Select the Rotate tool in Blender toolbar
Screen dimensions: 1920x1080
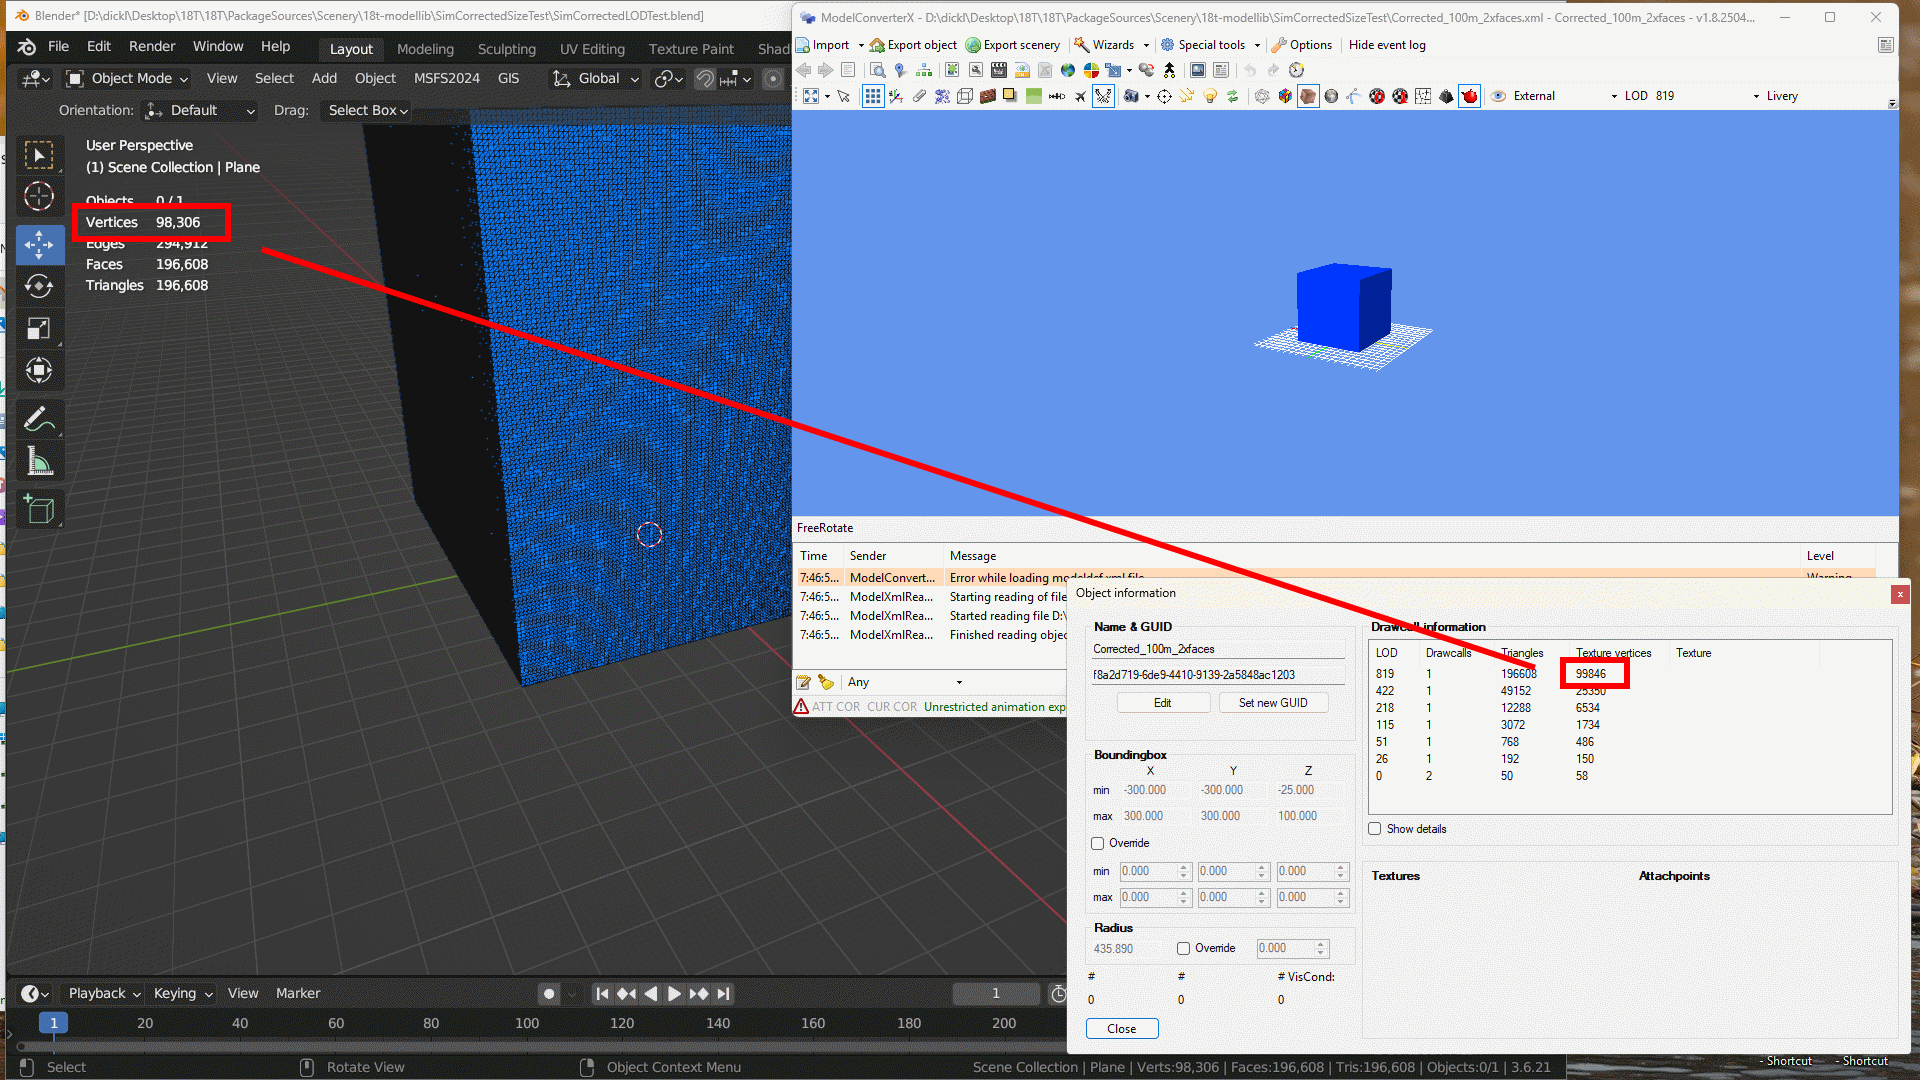click(39, 287)
